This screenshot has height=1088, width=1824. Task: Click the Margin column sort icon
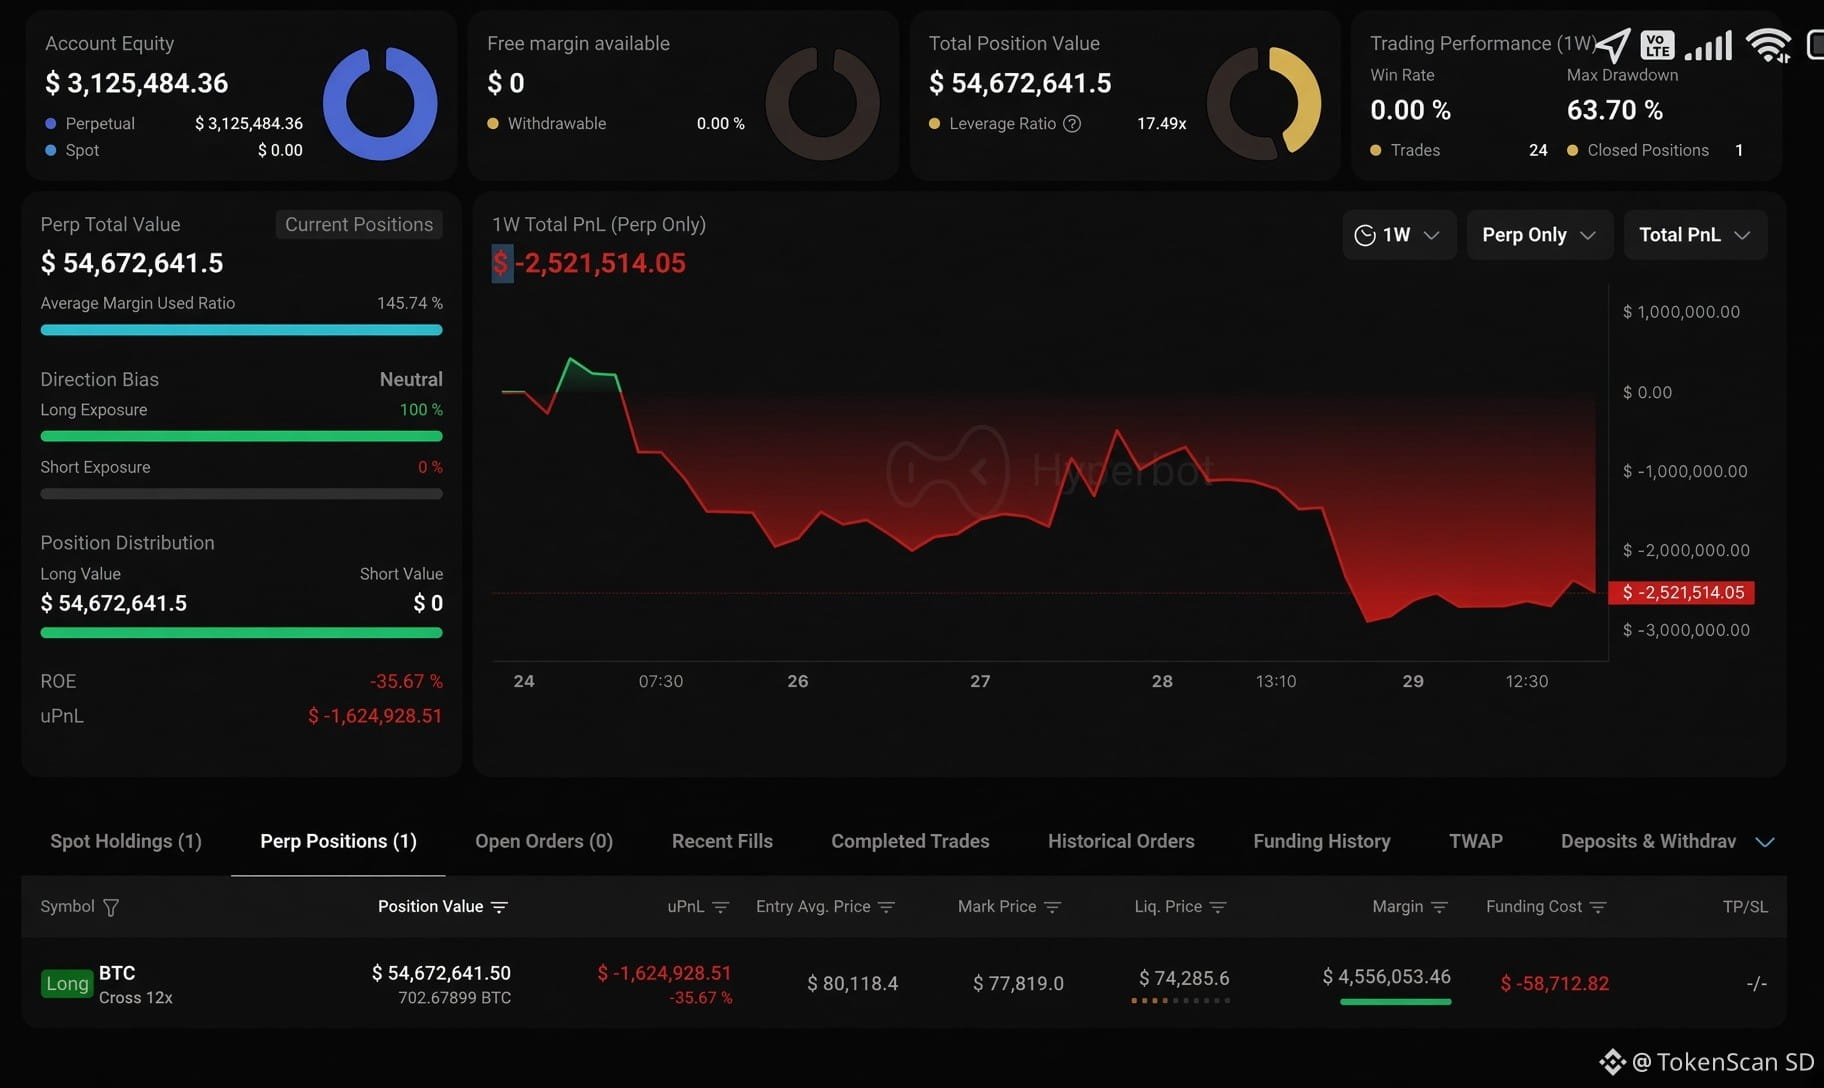(1439, 907)
